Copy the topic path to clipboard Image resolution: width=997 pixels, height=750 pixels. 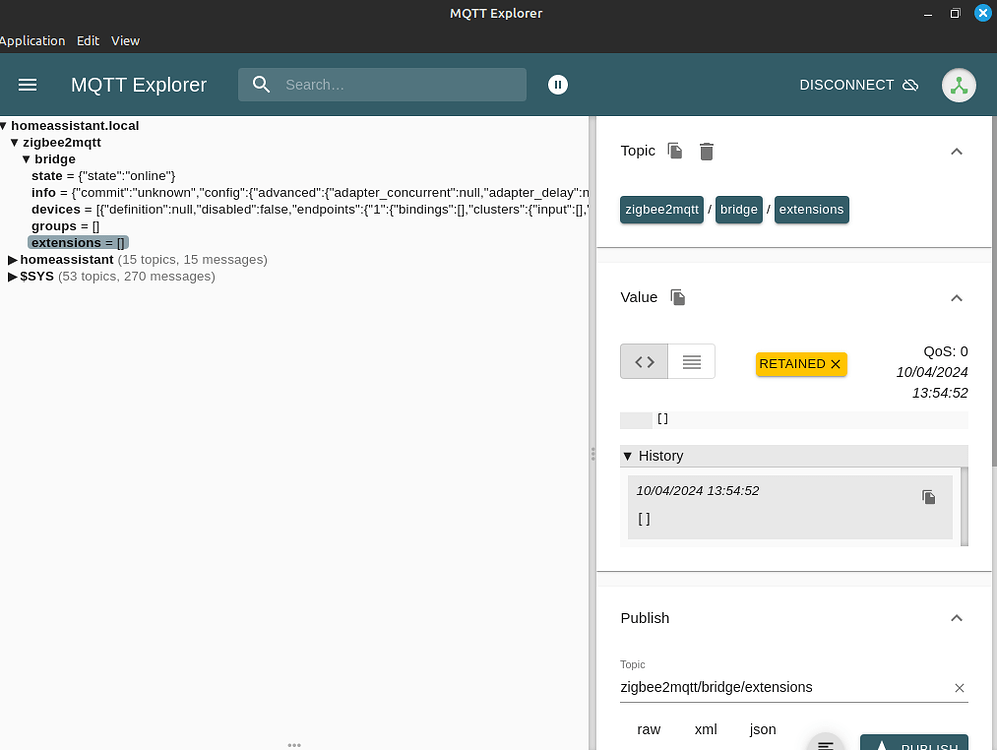pos(675,151)
